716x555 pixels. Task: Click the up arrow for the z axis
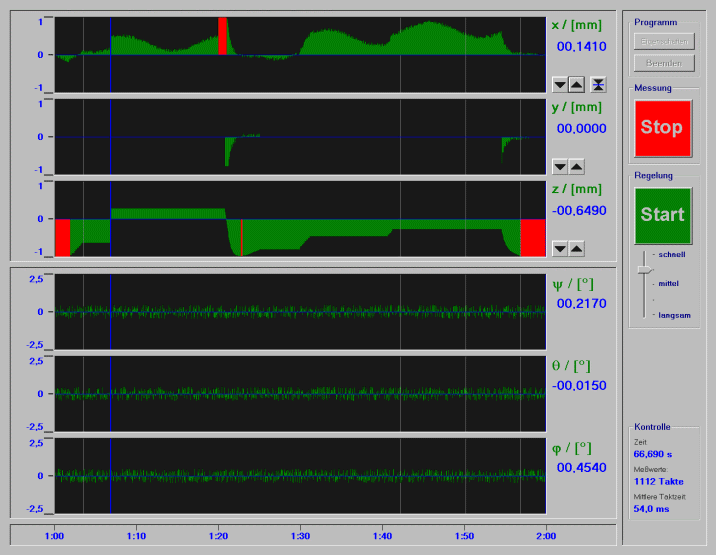point(577,249)
